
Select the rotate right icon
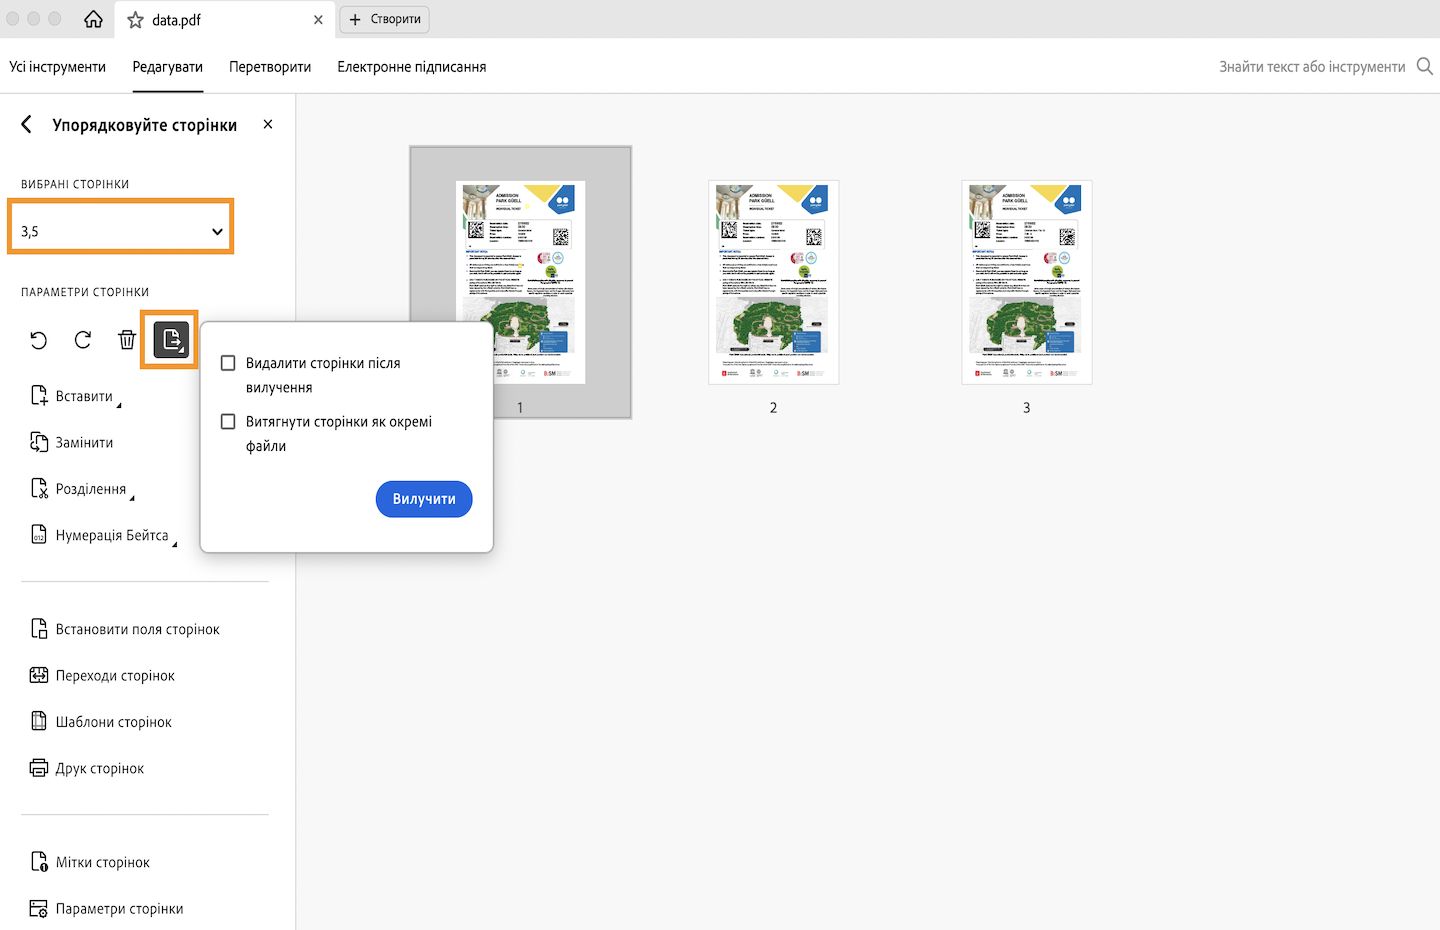point(82,340)
